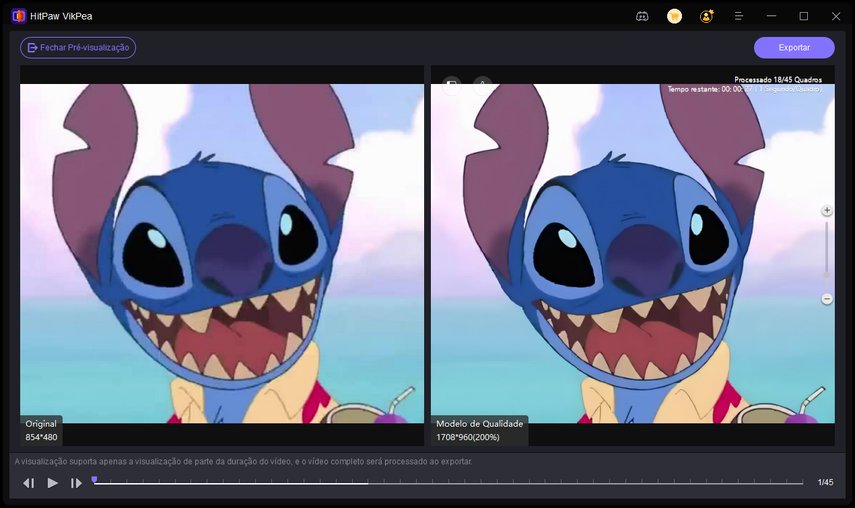Click the '1708*960(200%)' resolution text

point(467,437)
